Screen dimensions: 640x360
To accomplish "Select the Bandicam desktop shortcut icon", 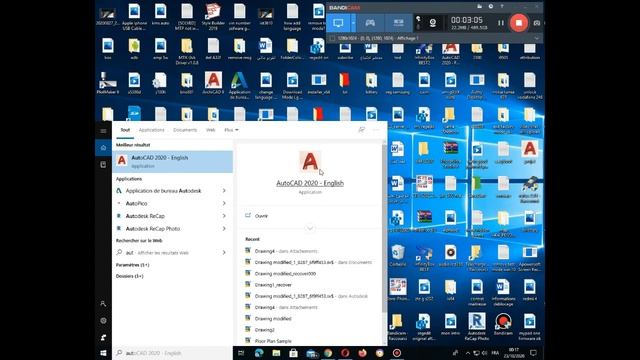I will pos(503,324).
